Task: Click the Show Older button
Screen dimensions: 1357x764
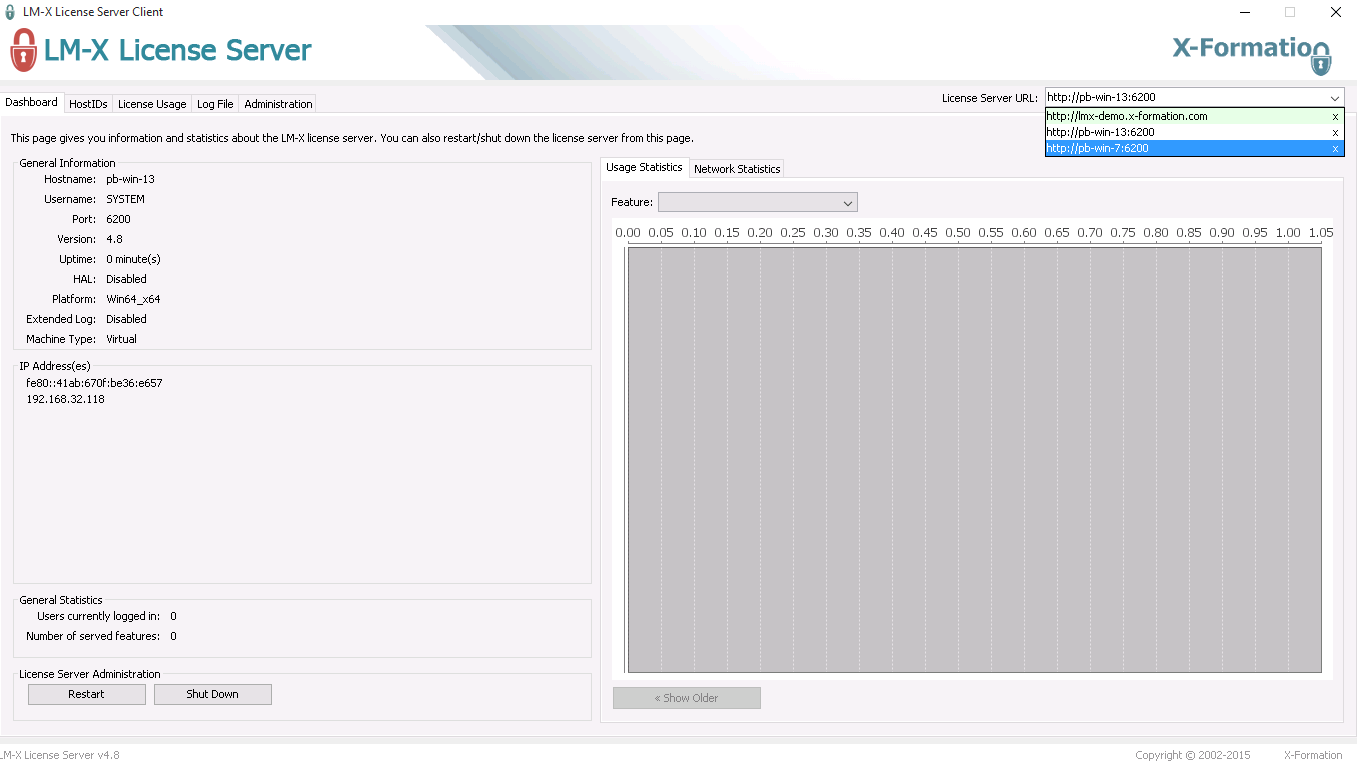Action: click(x=687, y=698)
